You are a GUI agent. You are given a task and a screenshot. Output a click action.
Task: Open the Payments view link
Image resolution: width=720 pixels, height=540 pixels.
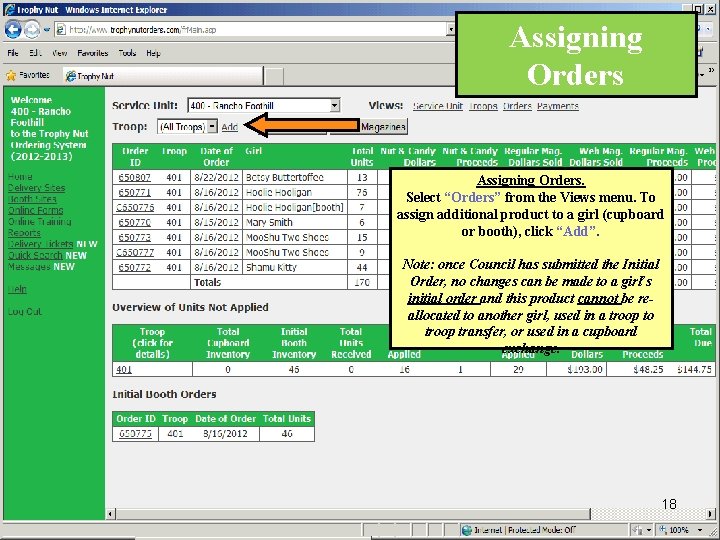click(557, 106)
